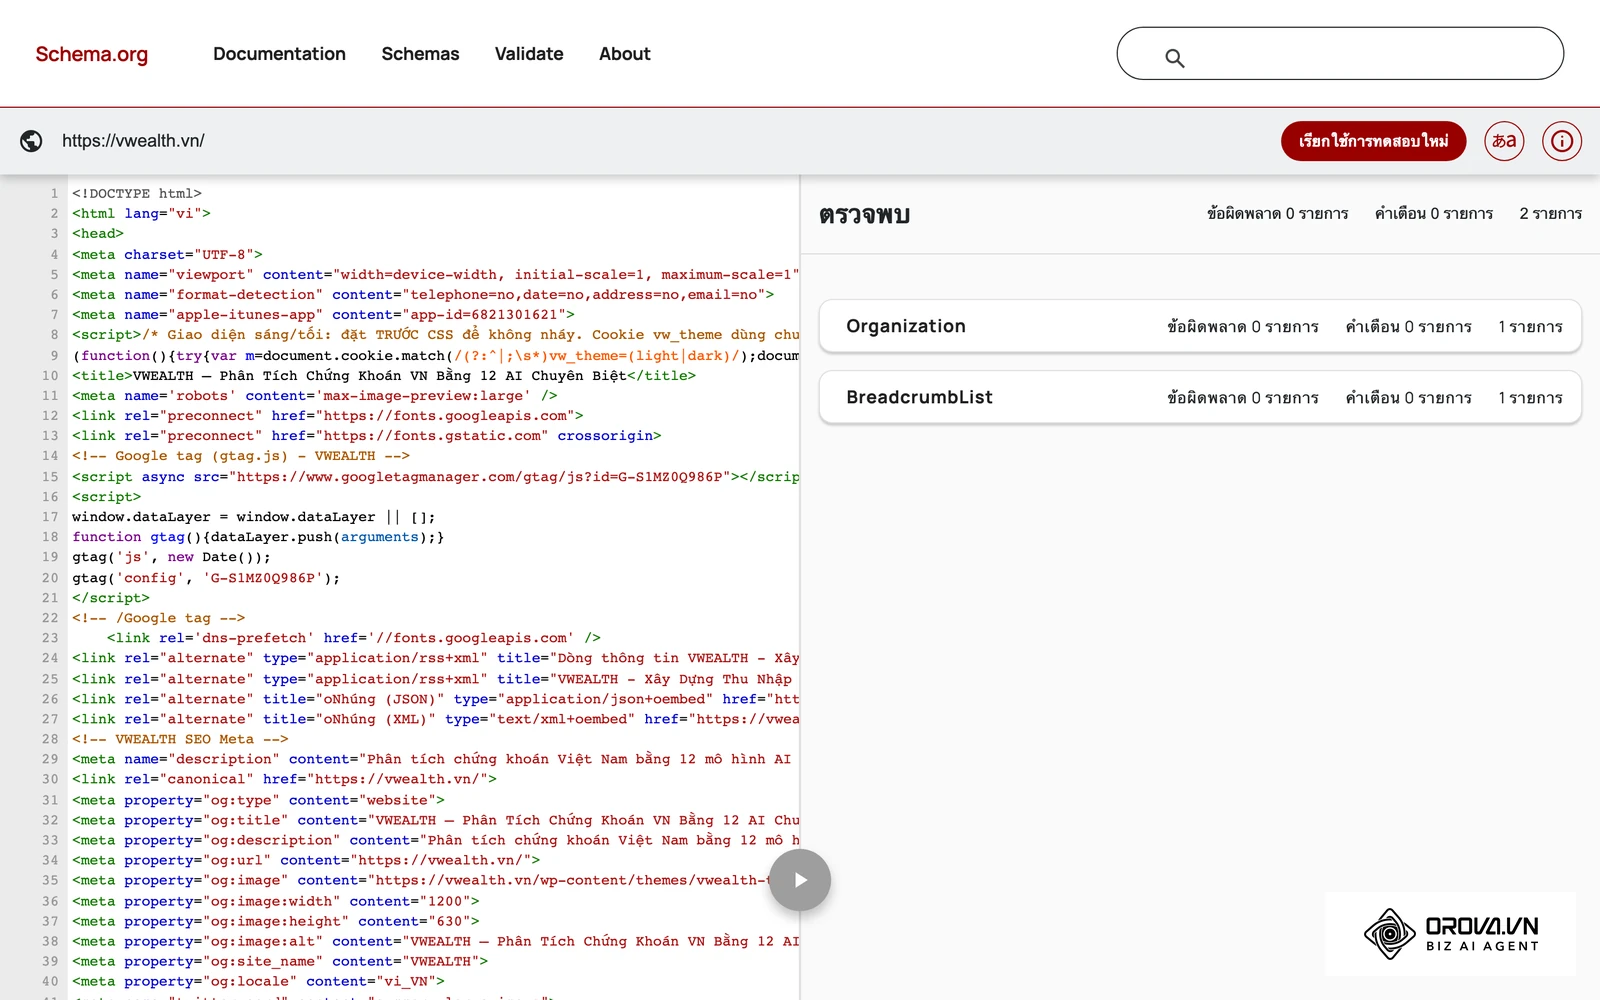Click code line 7 apple-itunes-app meta

(323, 315)
